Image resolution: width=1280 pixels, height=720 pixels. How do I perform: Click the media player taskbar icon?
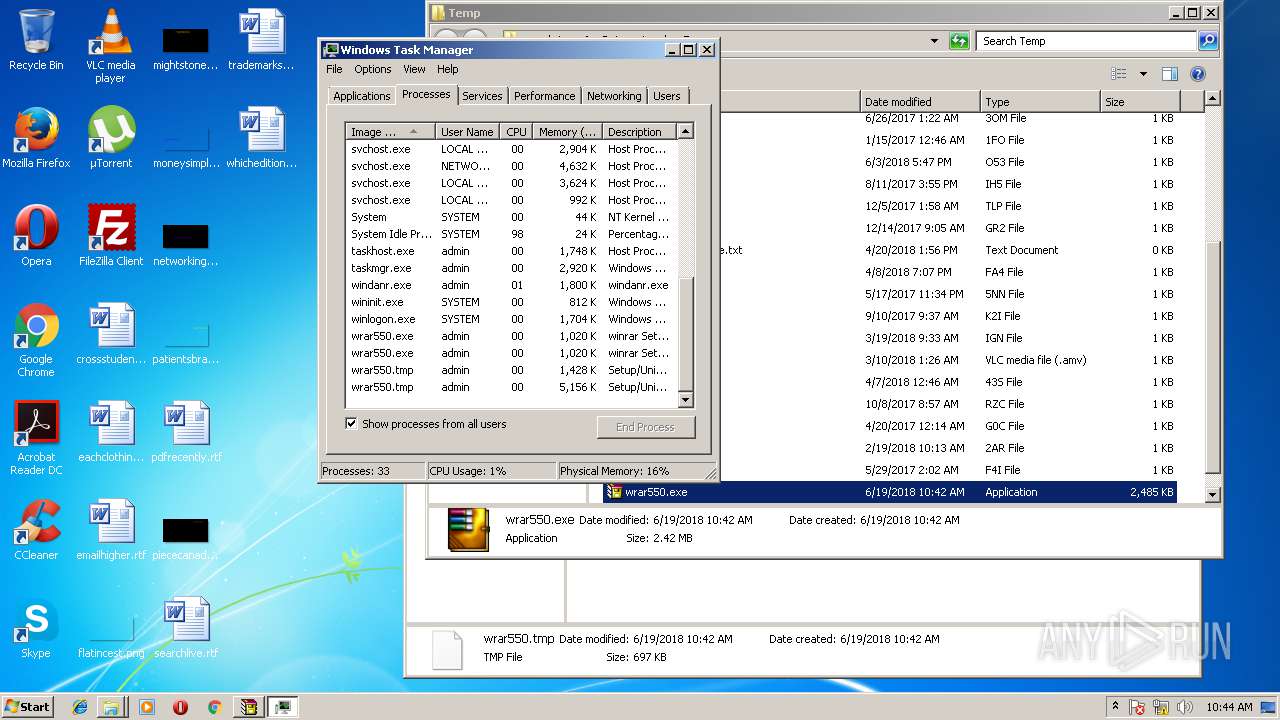coord(146,707)
